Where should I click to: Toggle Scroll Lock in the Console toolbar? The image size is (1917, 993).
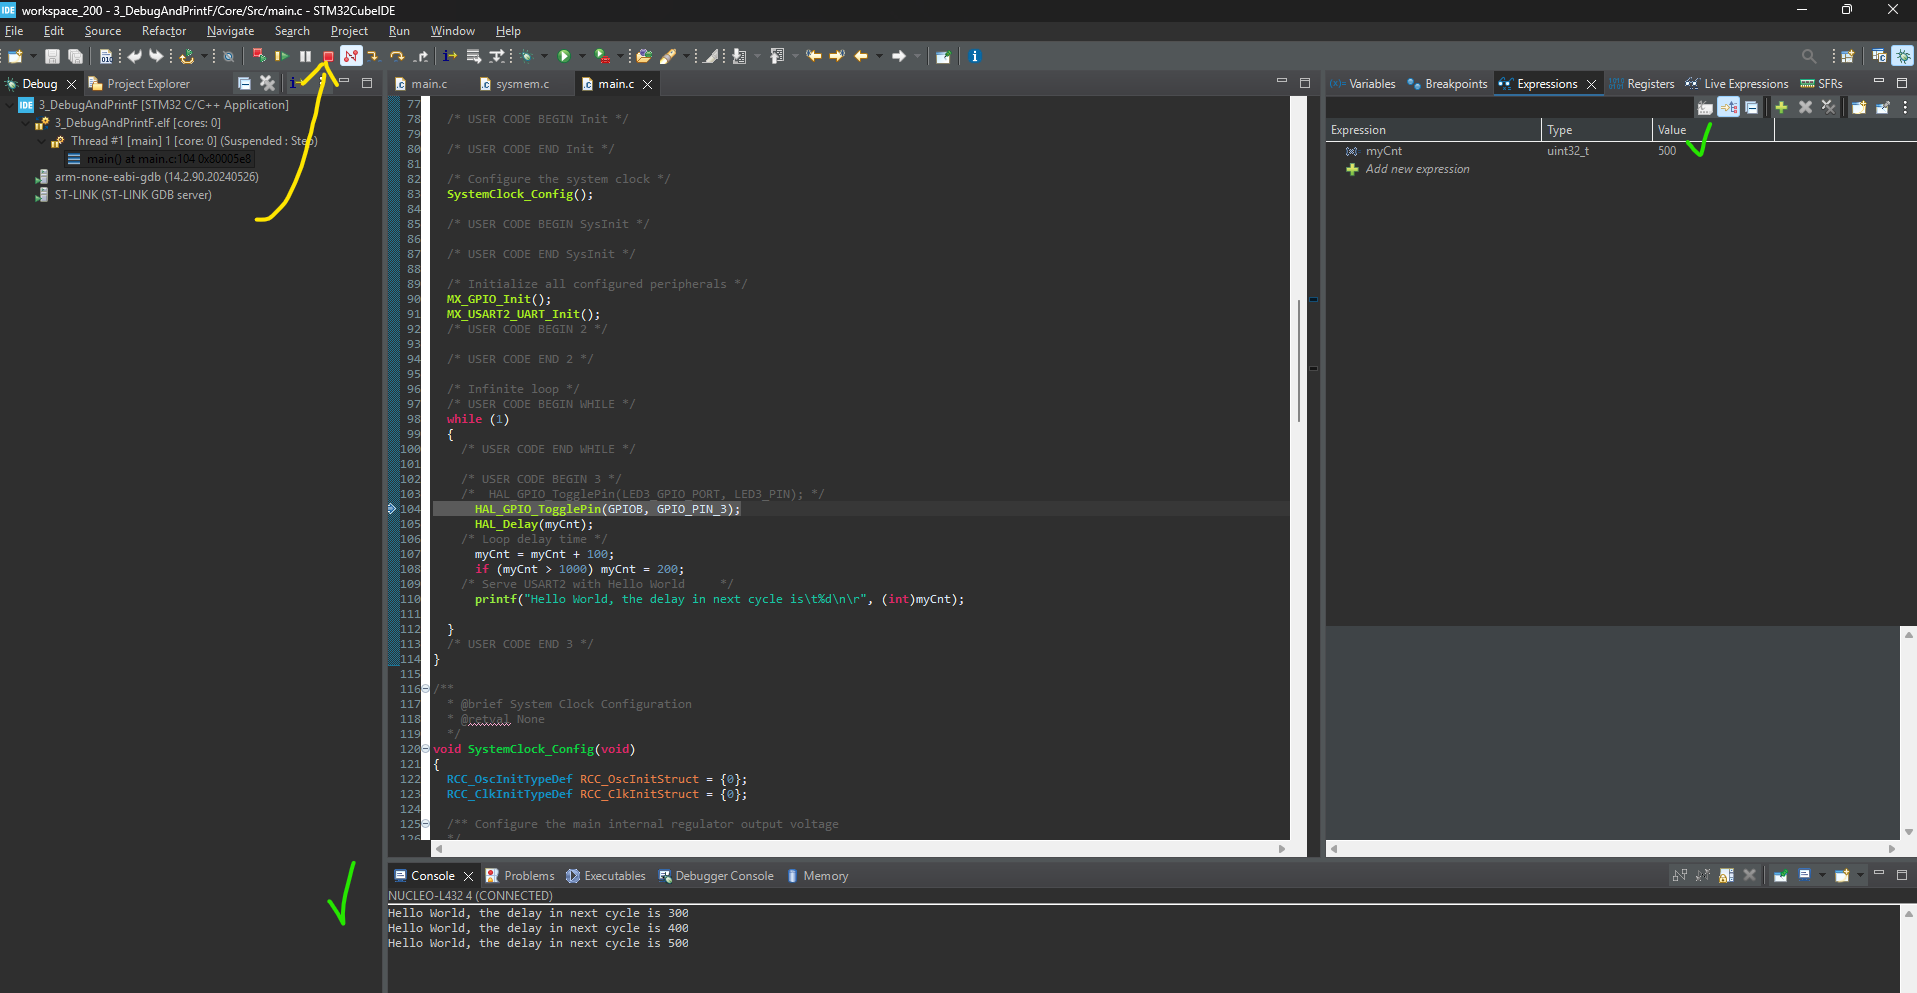(1727, 876)
